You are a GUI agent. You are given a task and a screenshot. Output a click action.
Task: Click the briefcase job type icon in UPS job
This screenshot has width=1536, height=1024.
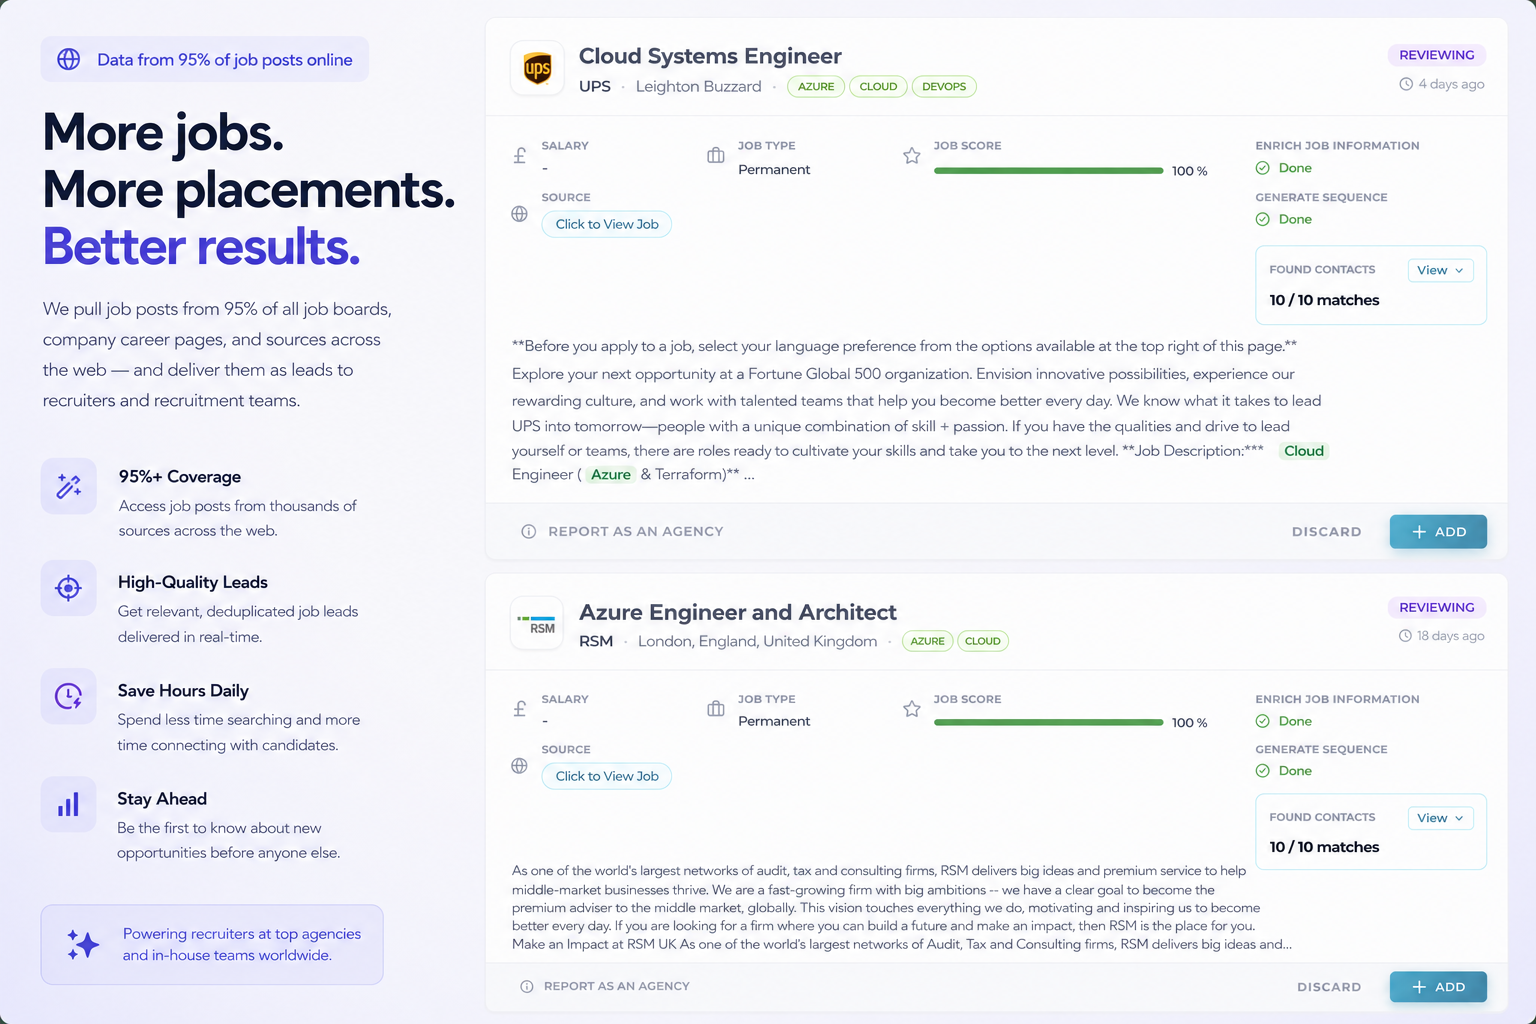[716, 155]
